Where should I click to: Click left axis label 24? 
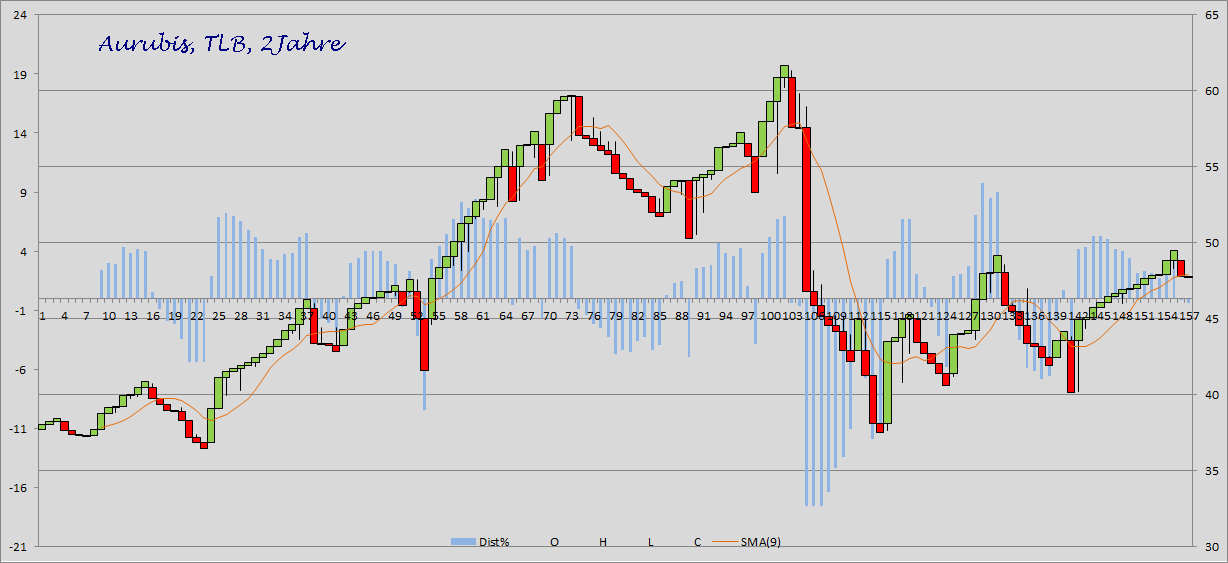[x=19, y=16]
